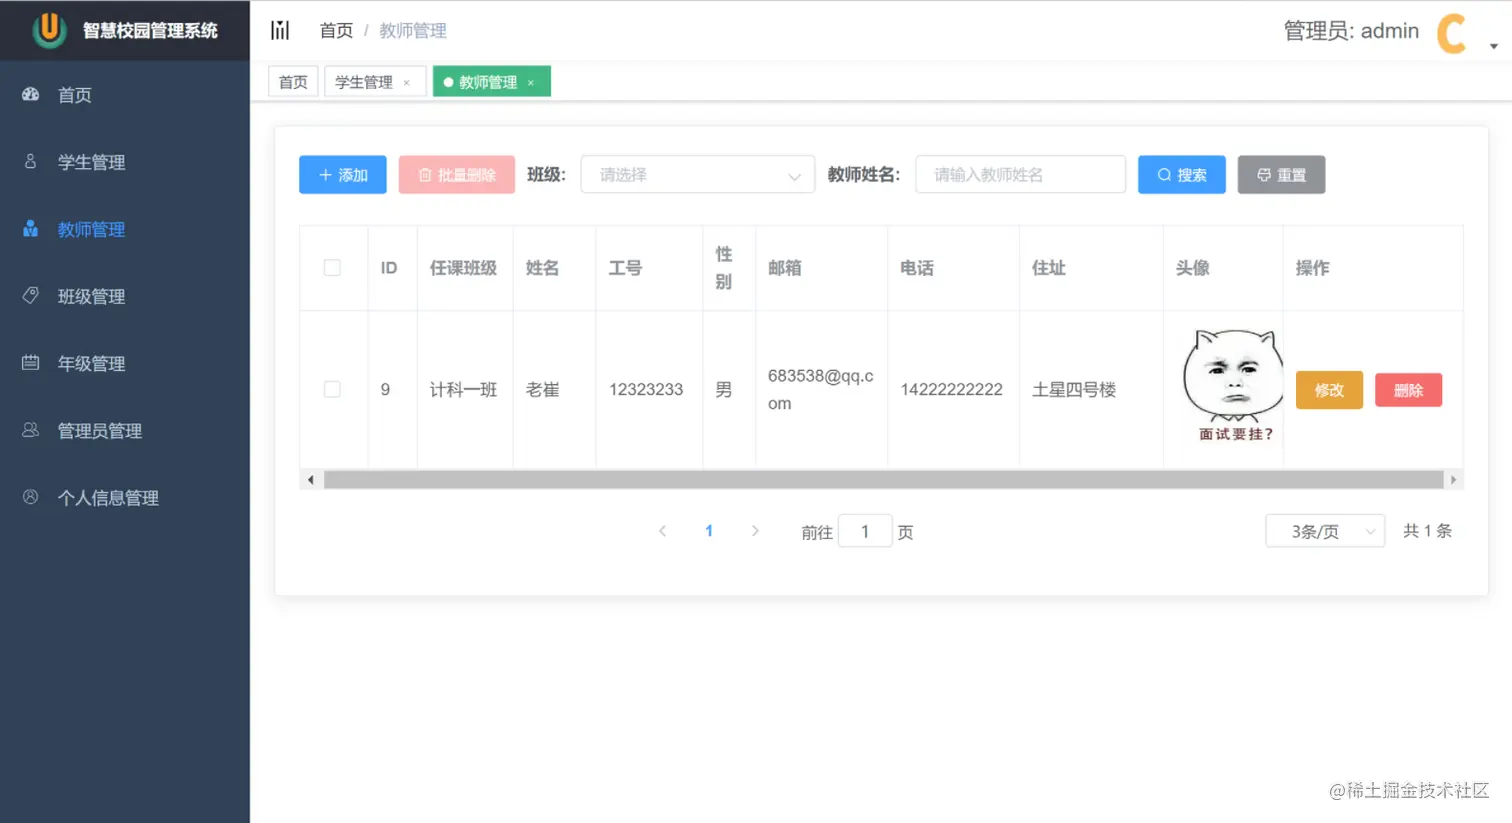Click the 教师姓名 search input field
Screen dimensions: 1512x823
pos(1020,174)
